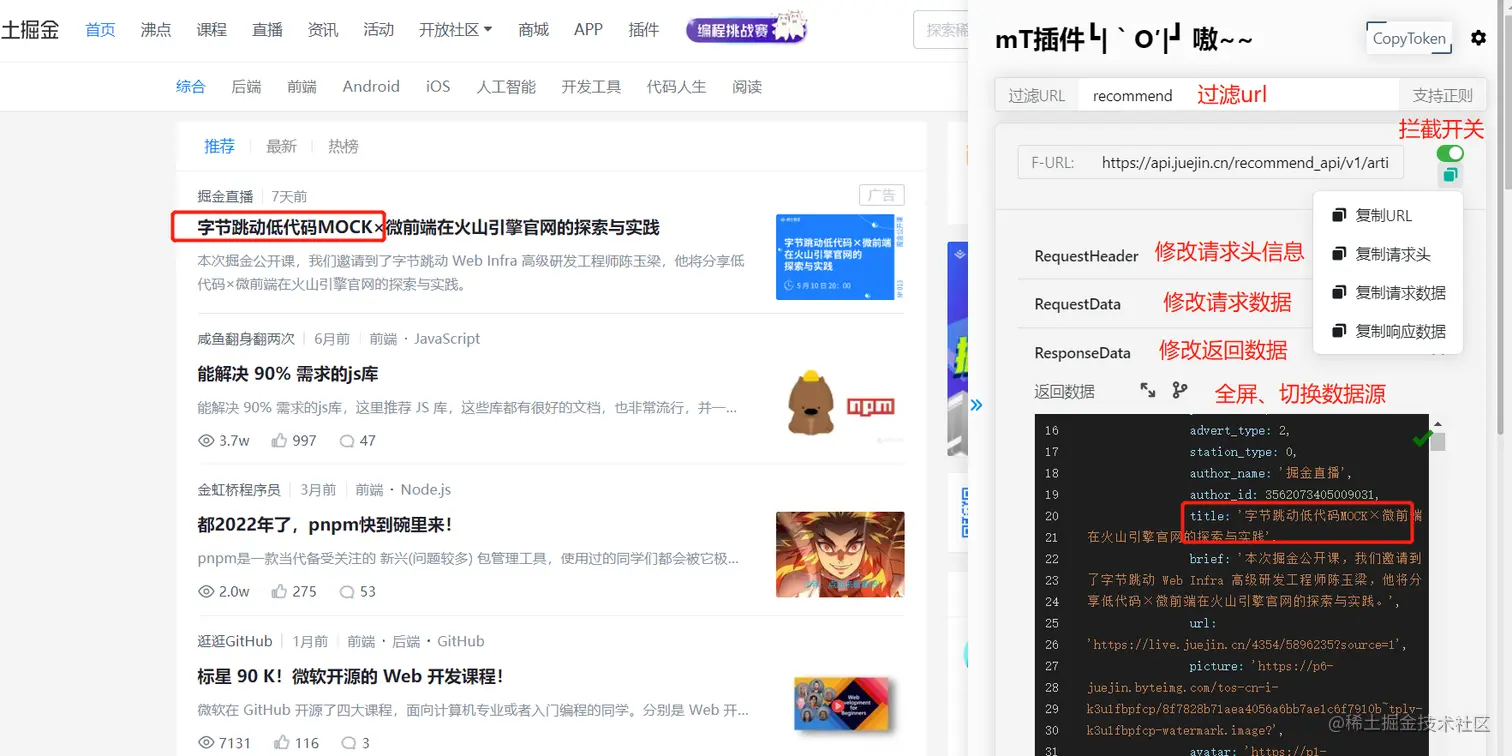This screenshot has width=1512, height=756.
Task: Select the 开发工具 category
Action: point(591,86)
